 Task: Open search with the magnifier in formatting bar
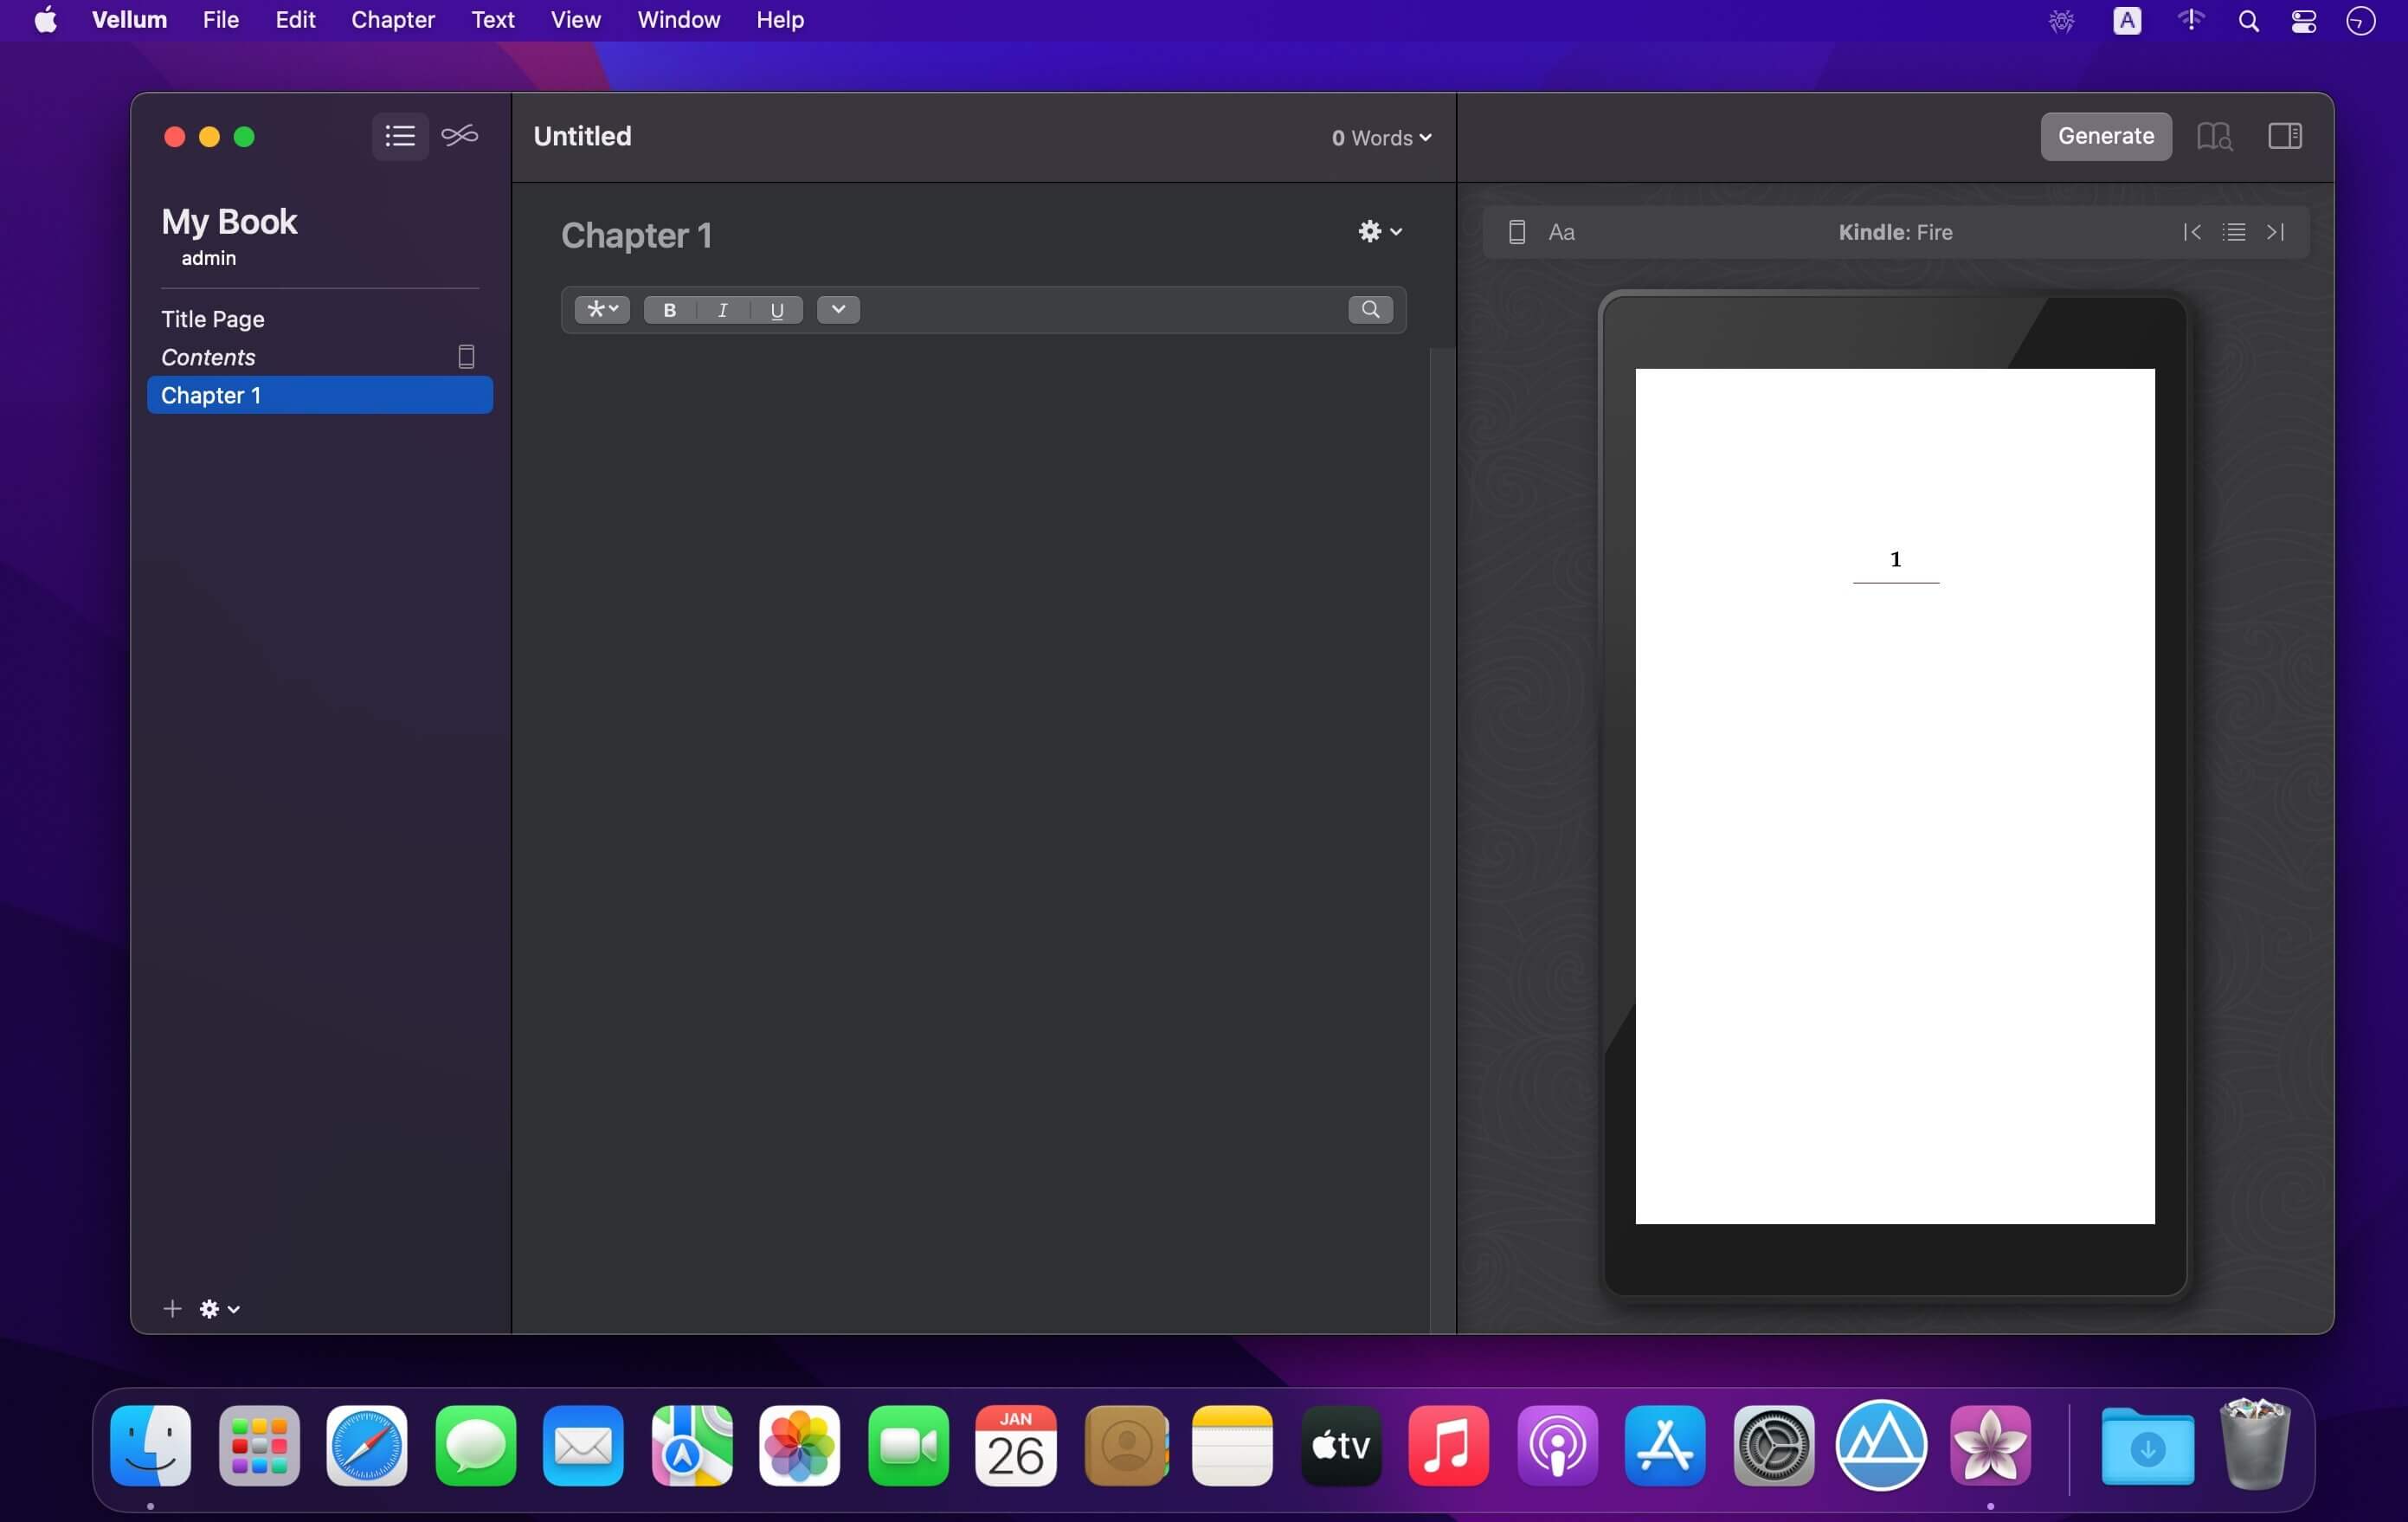tap(1370, 310)
